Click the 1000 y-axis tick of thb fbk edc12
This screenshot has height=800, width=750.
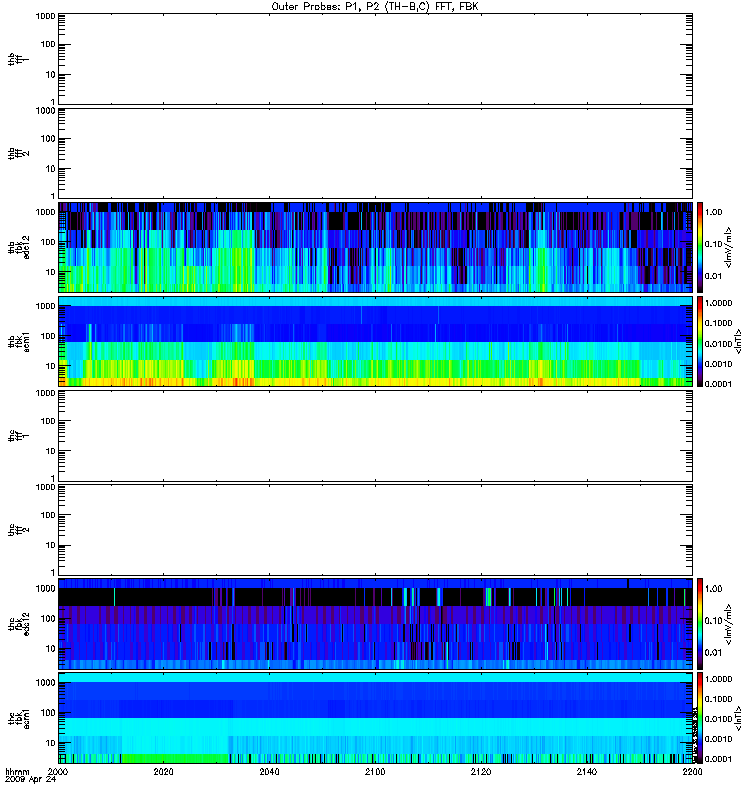(x=45, y=212)
